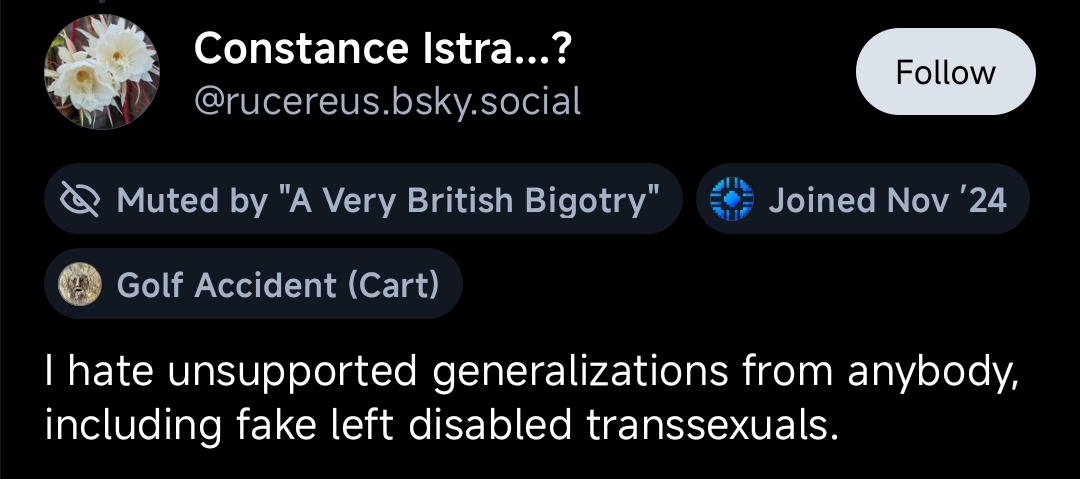Select the "Muted by" label text
Image resolution: width=1080 pixels, height=479 pixels.
[192, 200]
